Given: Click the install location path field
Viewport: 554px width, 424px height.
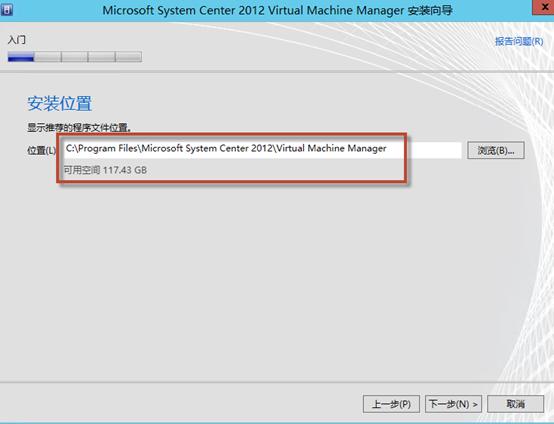Looking at the screenshot, I should pos(262,149).
